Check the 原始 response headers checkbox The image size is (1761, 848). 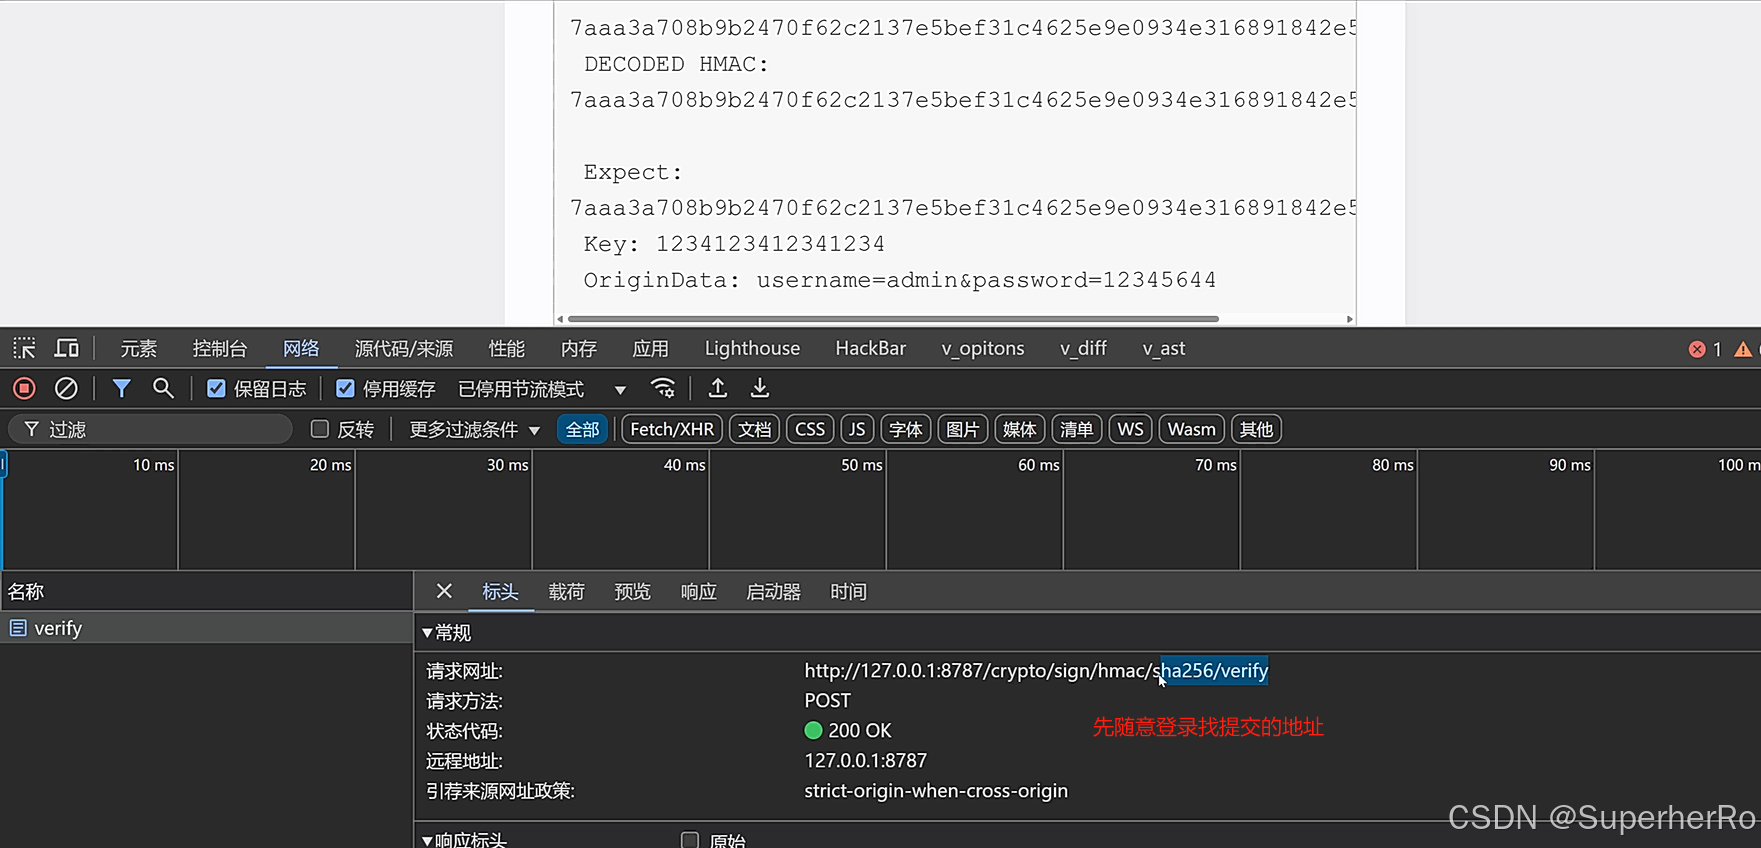pyautogui.click(x=690, y=840)
